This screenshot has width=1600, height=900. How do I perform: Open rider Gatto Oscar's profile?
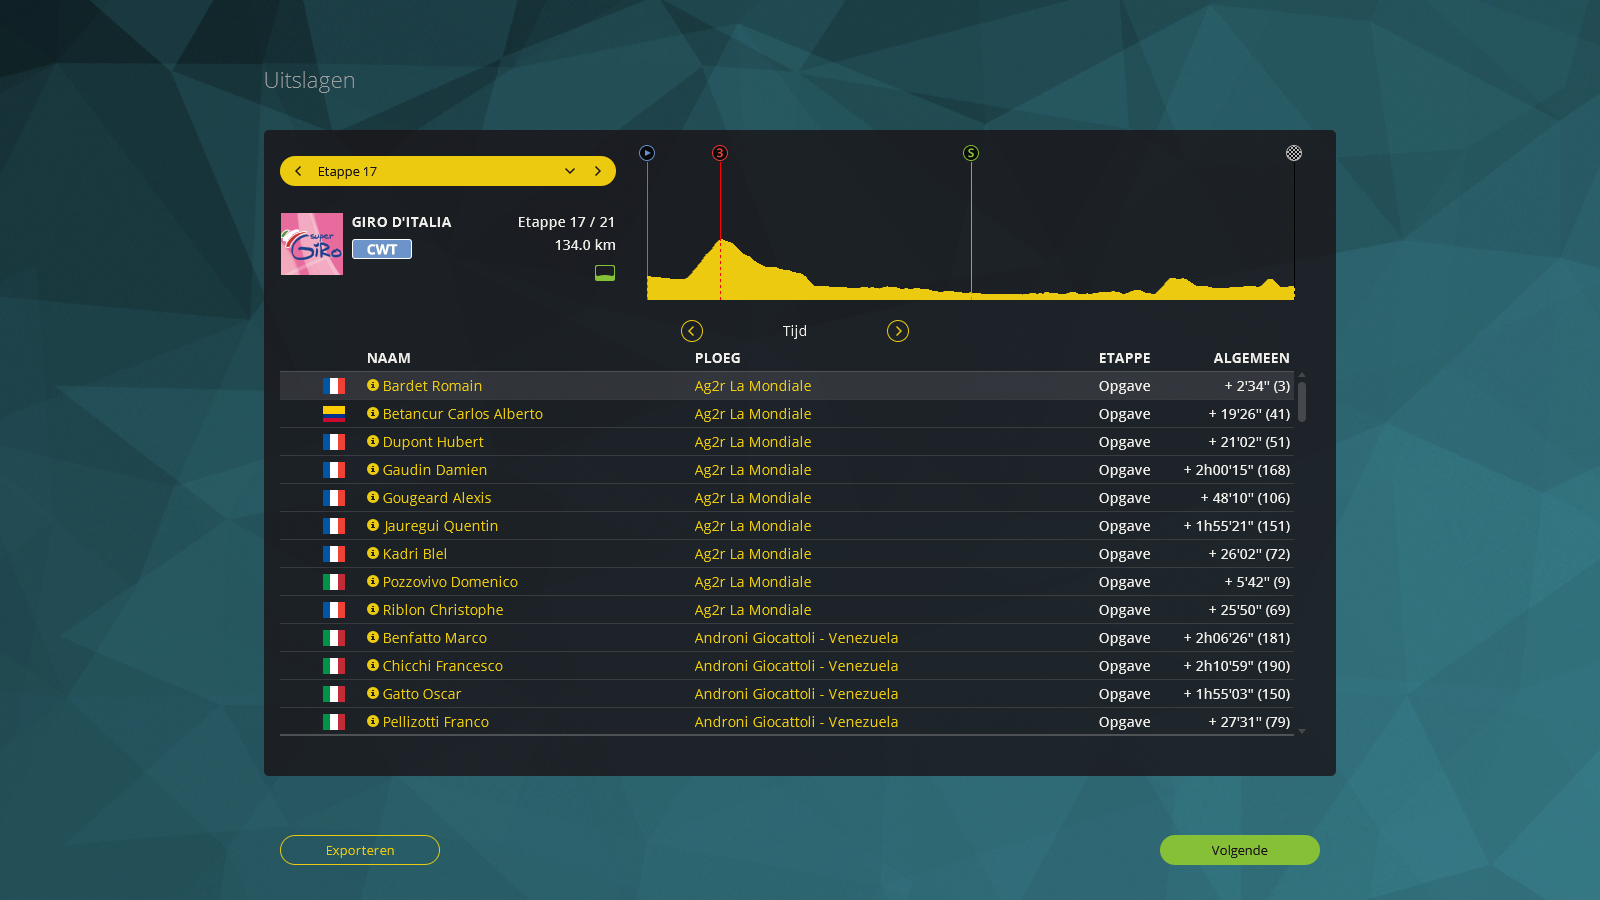point(422,694)
